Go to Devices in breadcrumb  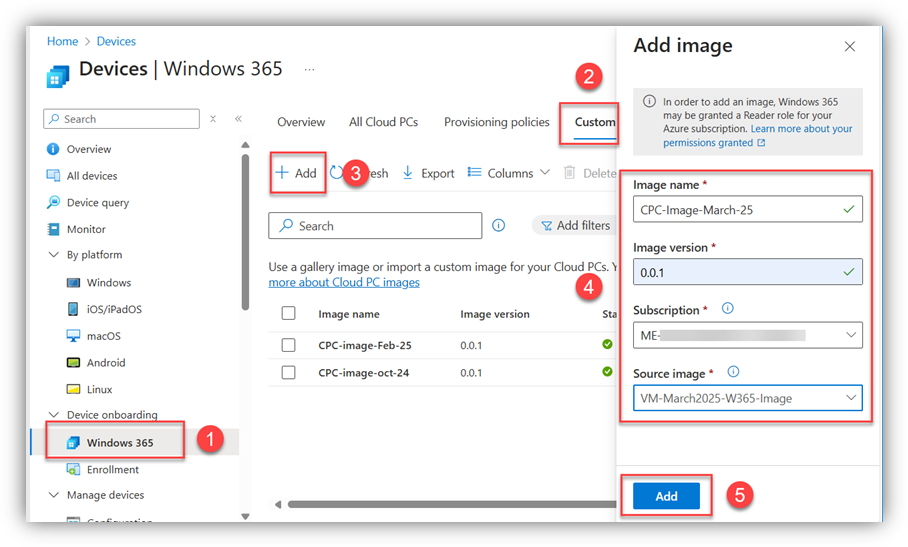[x=116, y=41]
